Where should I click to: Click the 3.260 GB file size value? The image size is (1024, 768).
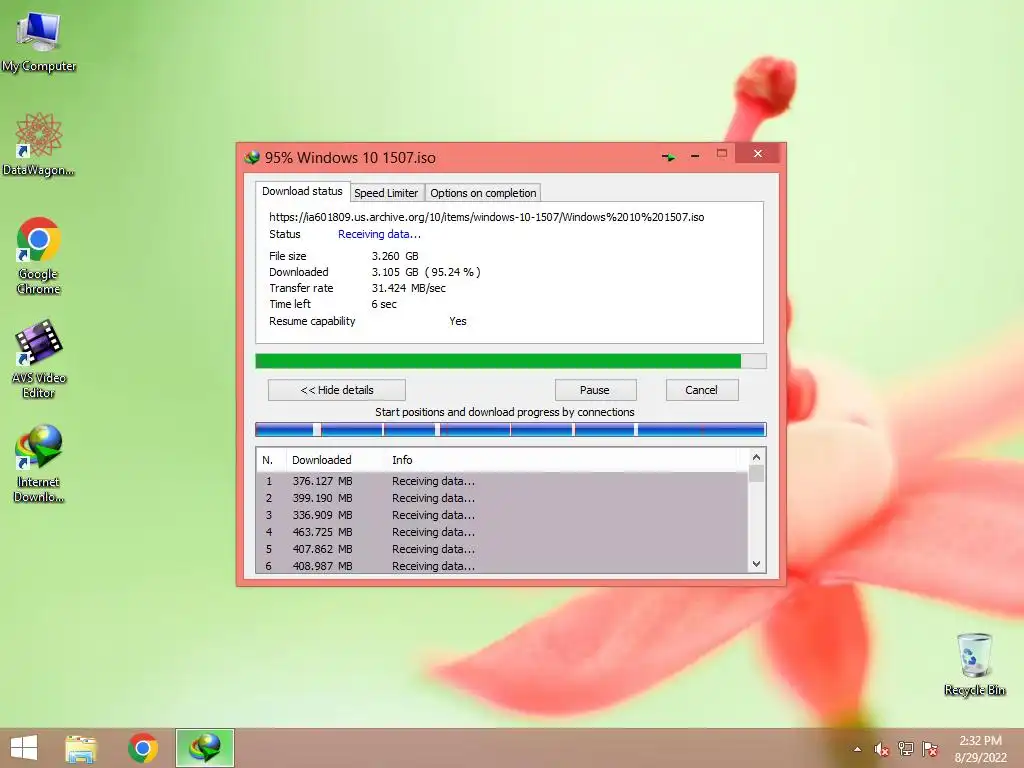click(x=395, y=256)
